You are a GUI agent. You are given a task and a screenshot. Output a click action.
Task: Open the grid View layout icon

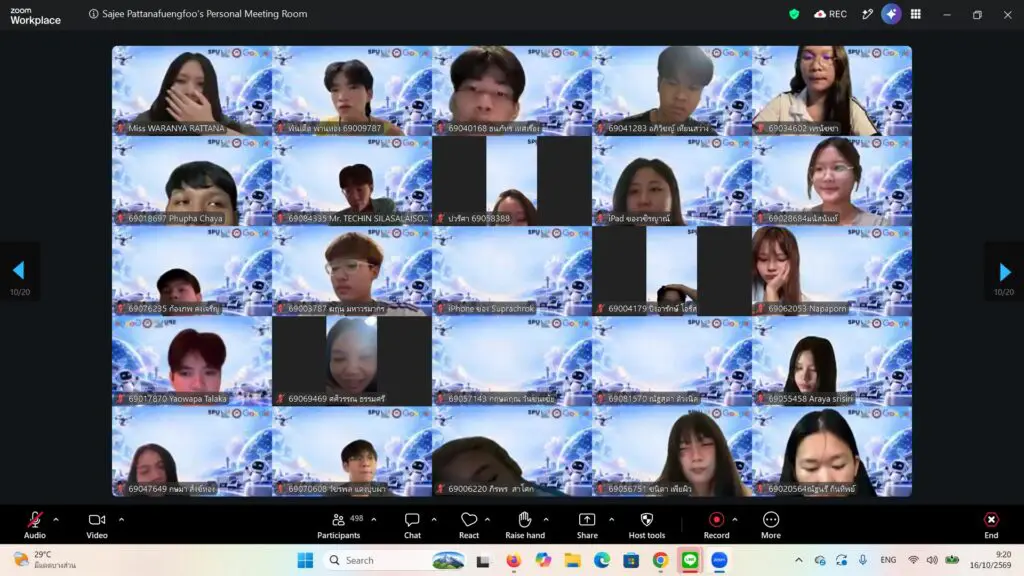point(916,14)
